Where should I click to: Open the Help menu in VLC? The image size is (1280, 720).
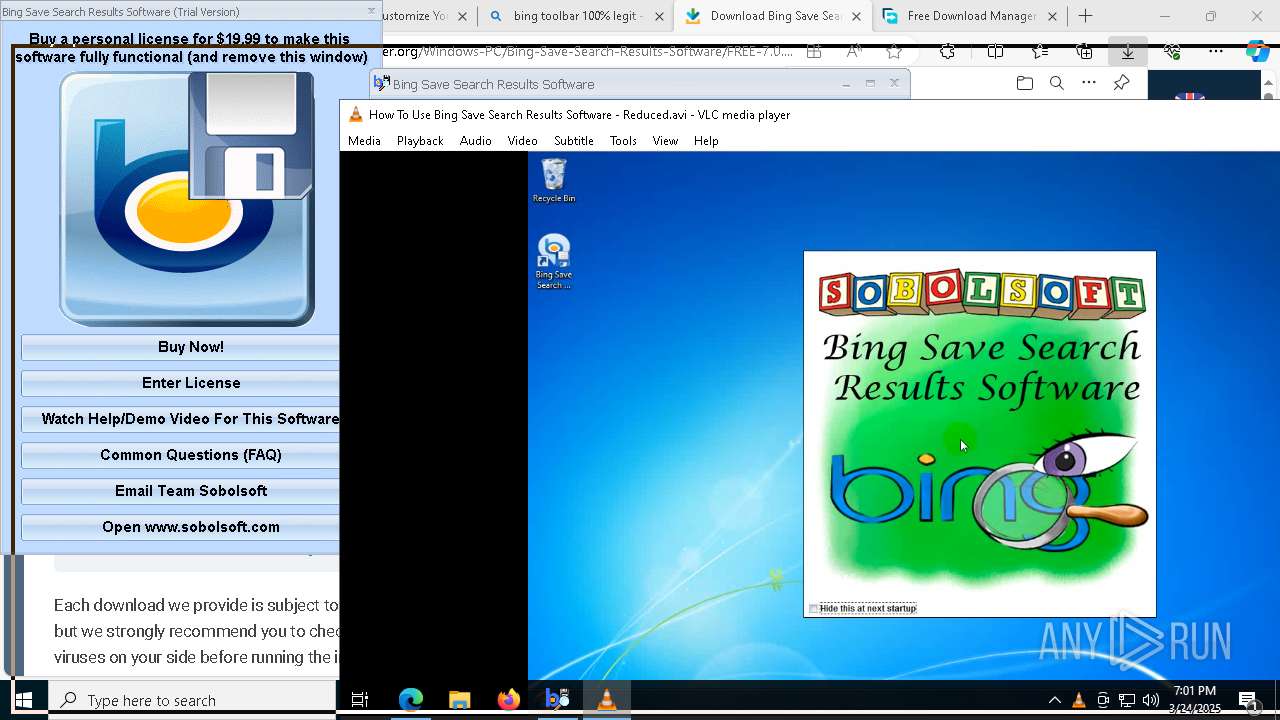click(x=706, y=141)
